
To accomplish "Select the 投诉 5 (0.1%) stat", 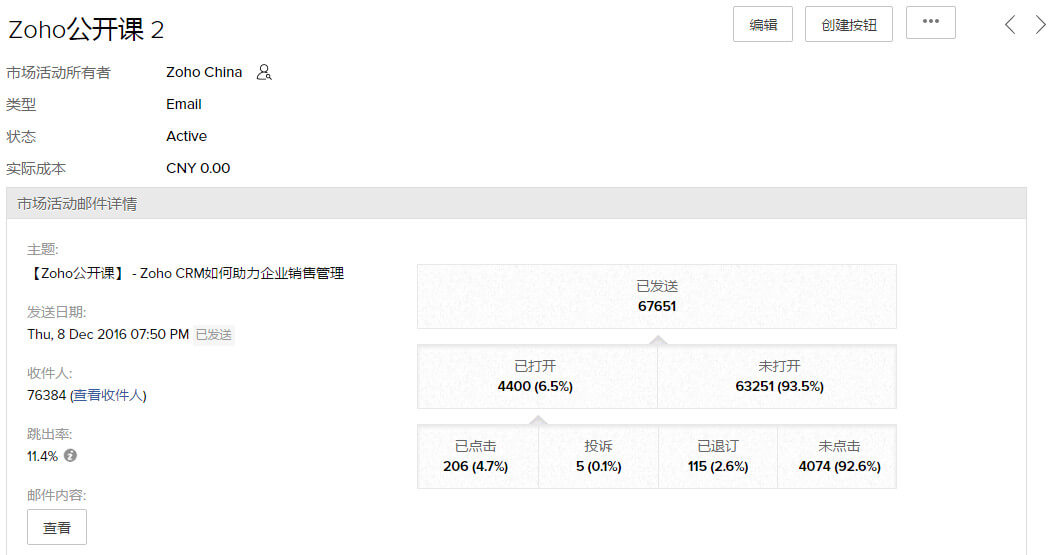I will click(598, 456).
